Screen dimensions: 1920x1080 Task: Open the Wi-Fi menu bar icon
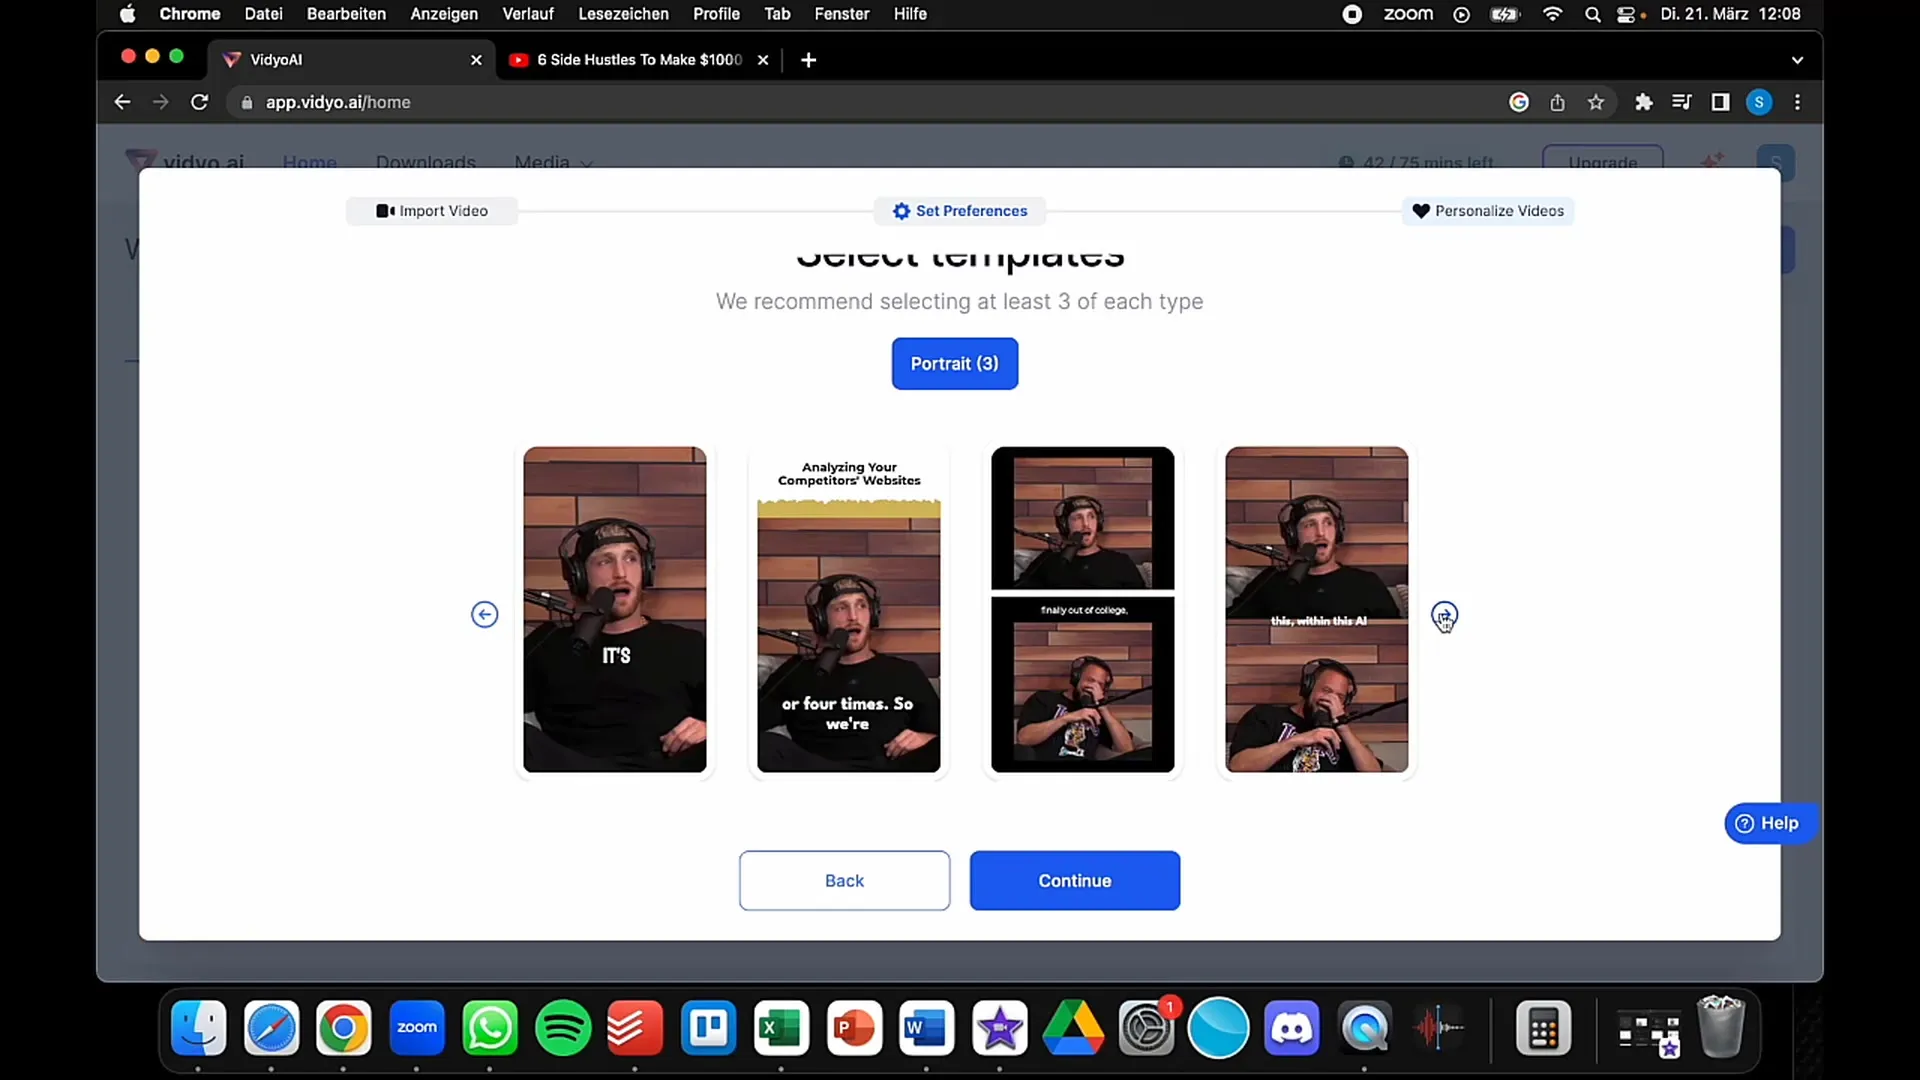coord(1552,14)
